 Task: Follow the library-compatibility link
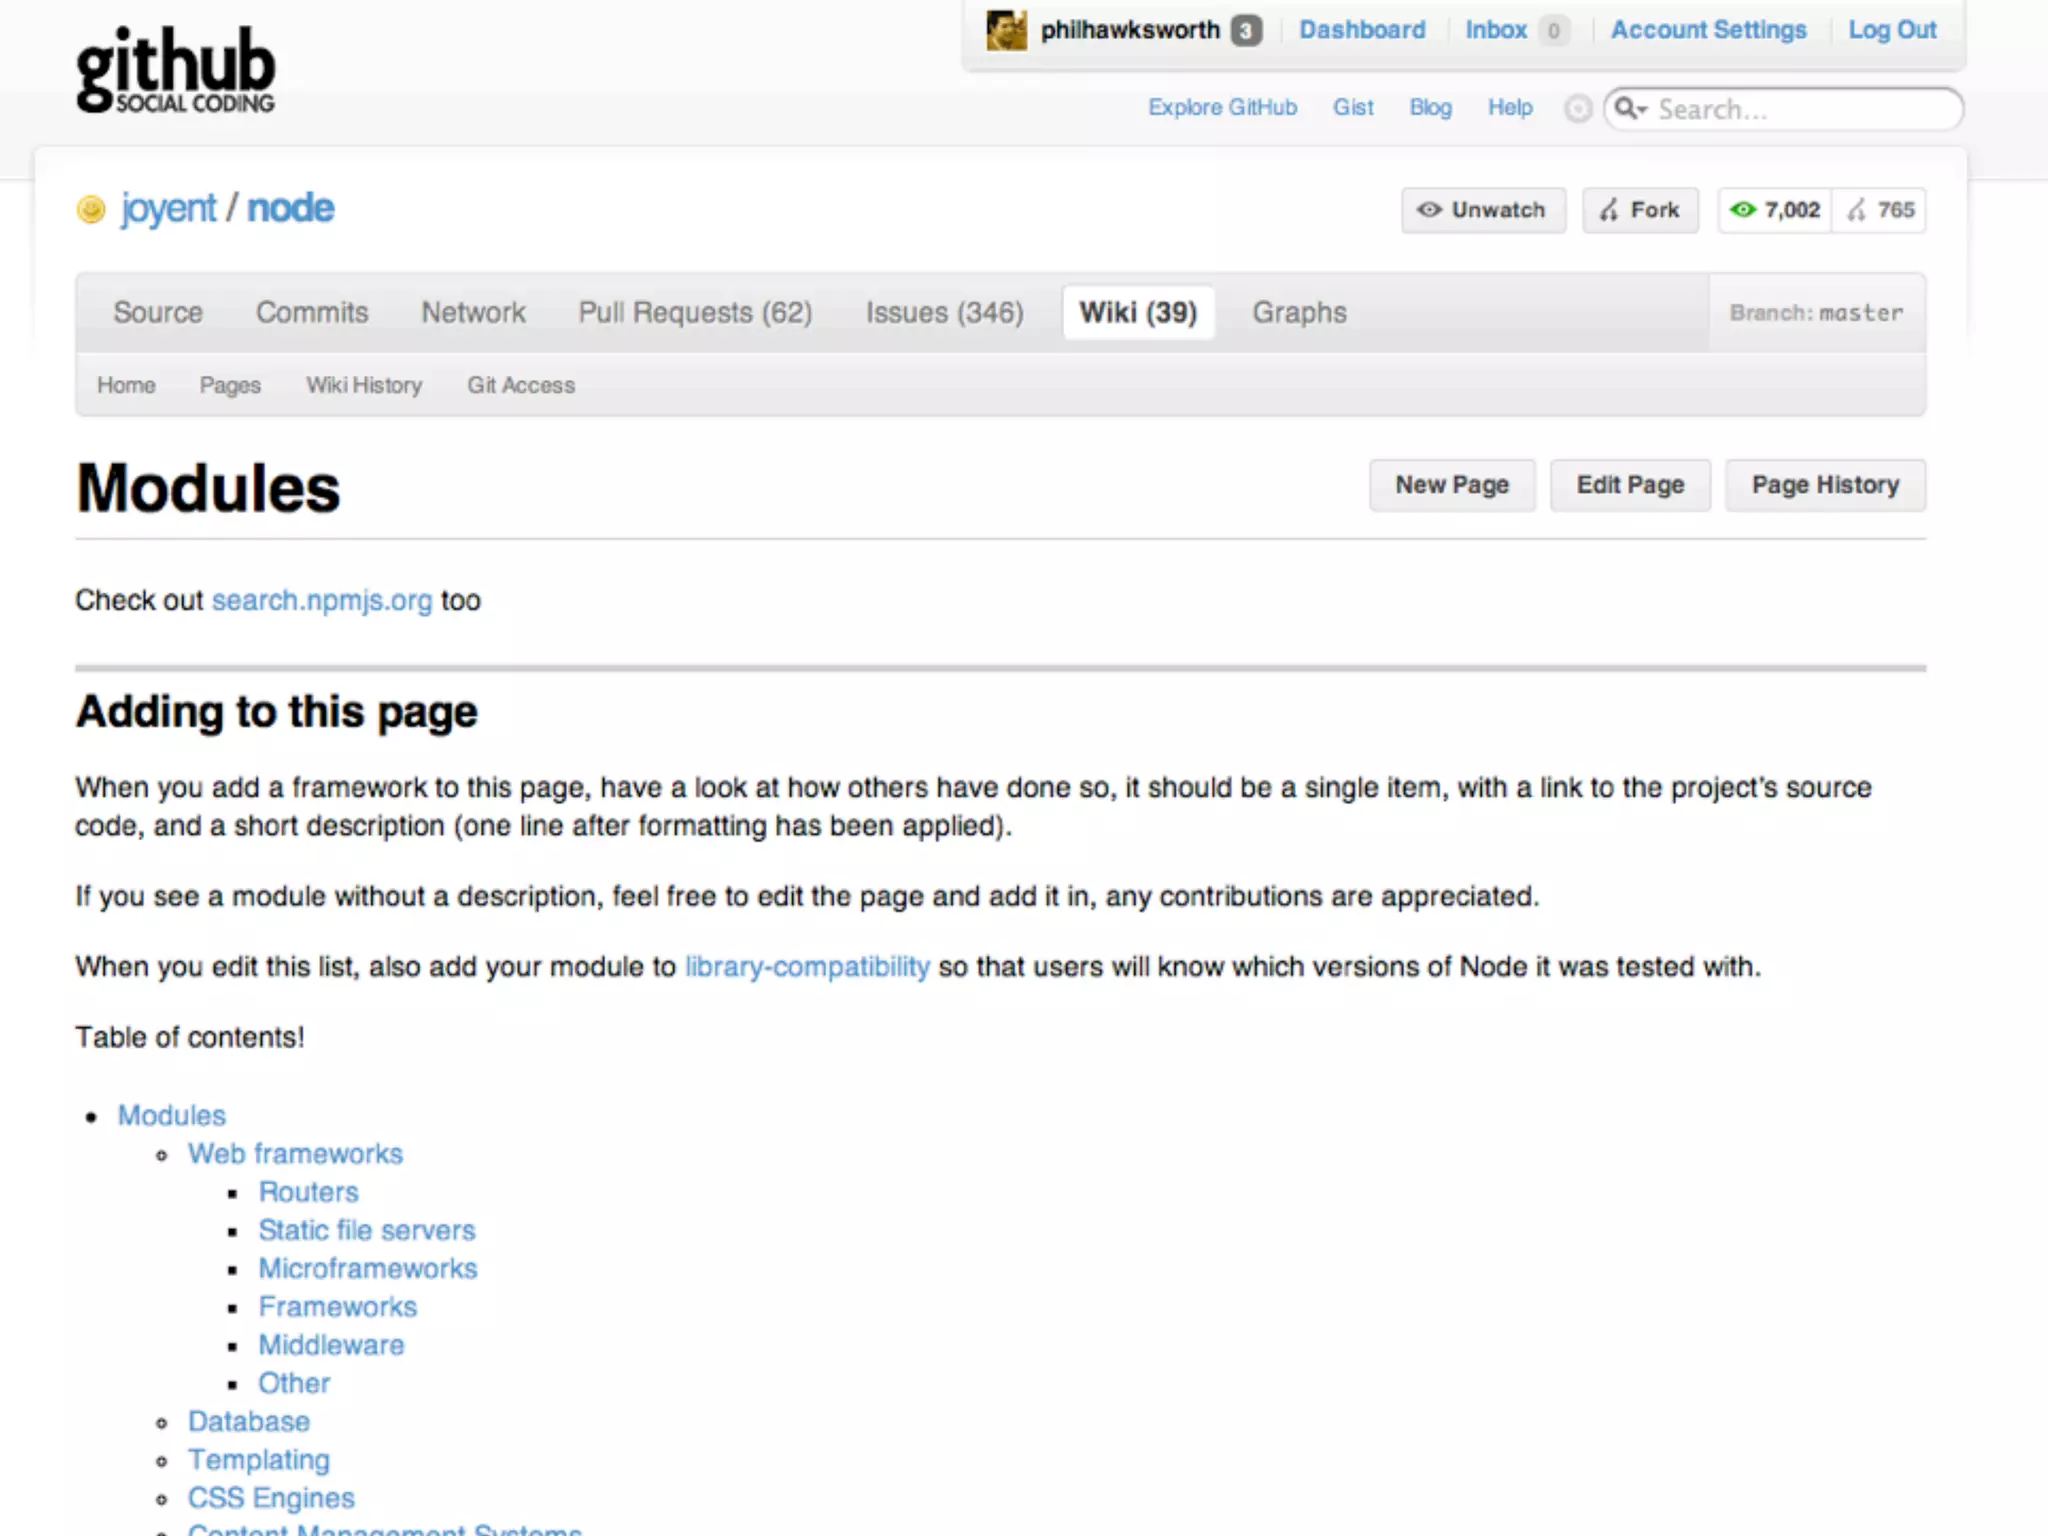coord(807,967)
